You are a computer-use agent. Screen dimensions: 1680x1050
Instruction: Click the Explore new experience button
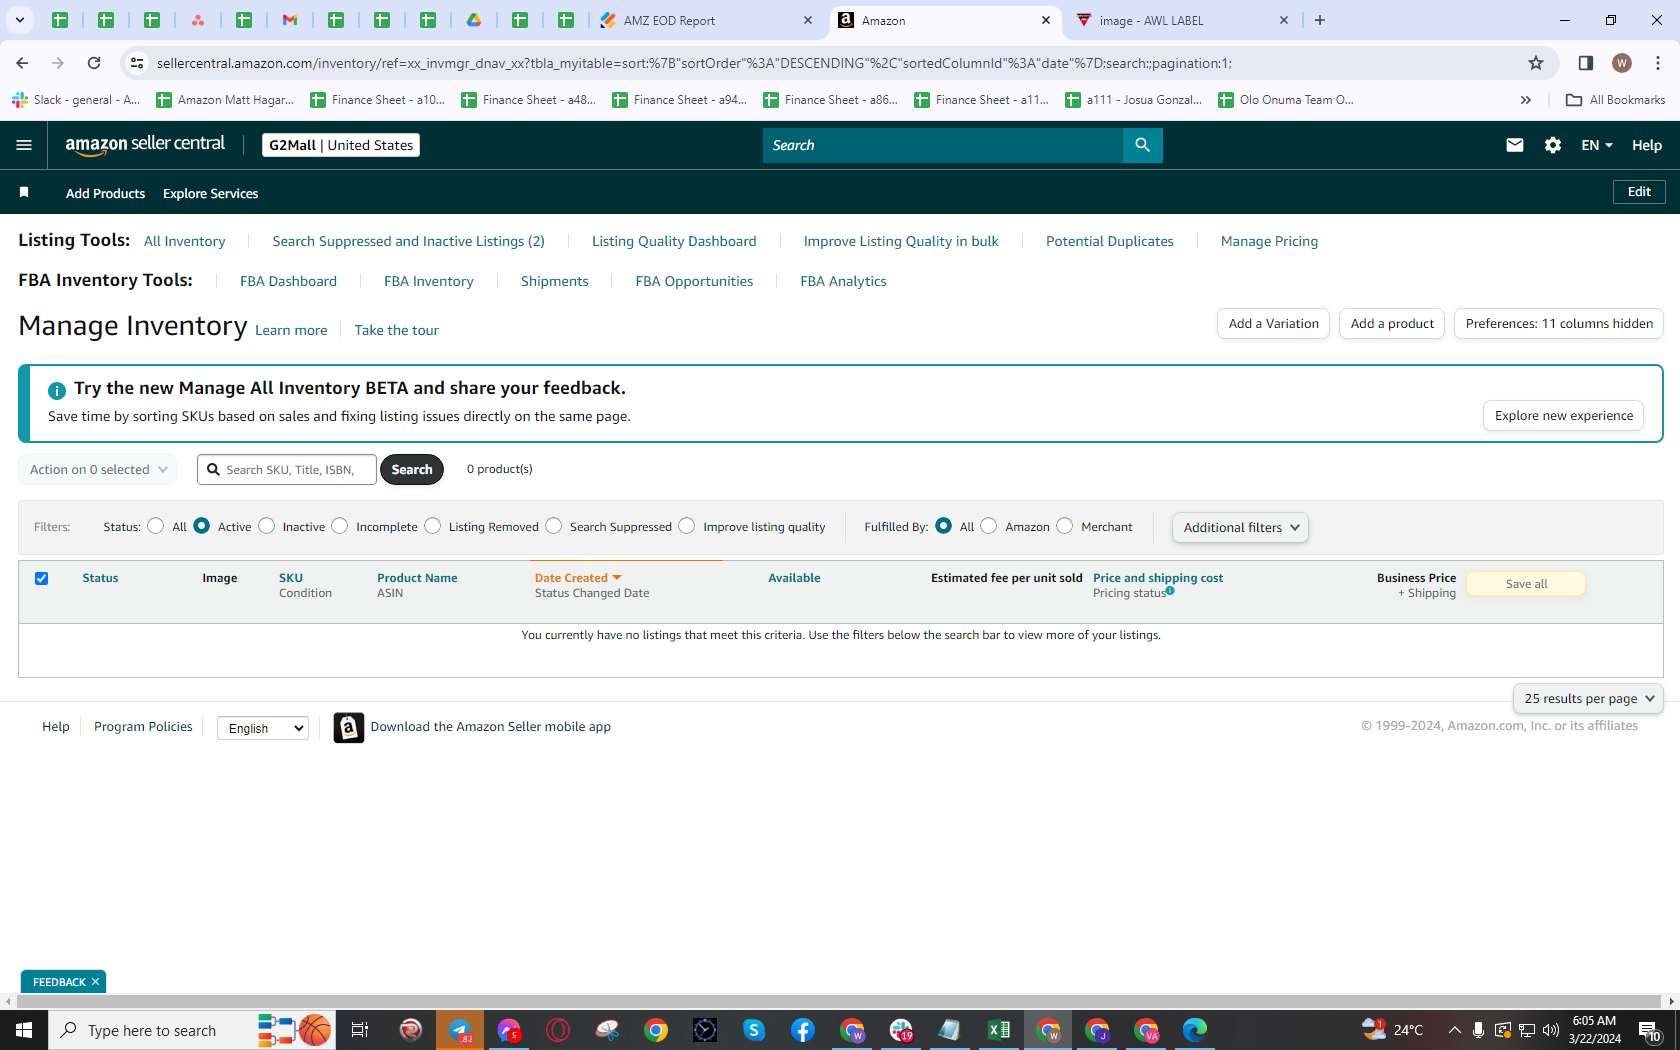1563,416
